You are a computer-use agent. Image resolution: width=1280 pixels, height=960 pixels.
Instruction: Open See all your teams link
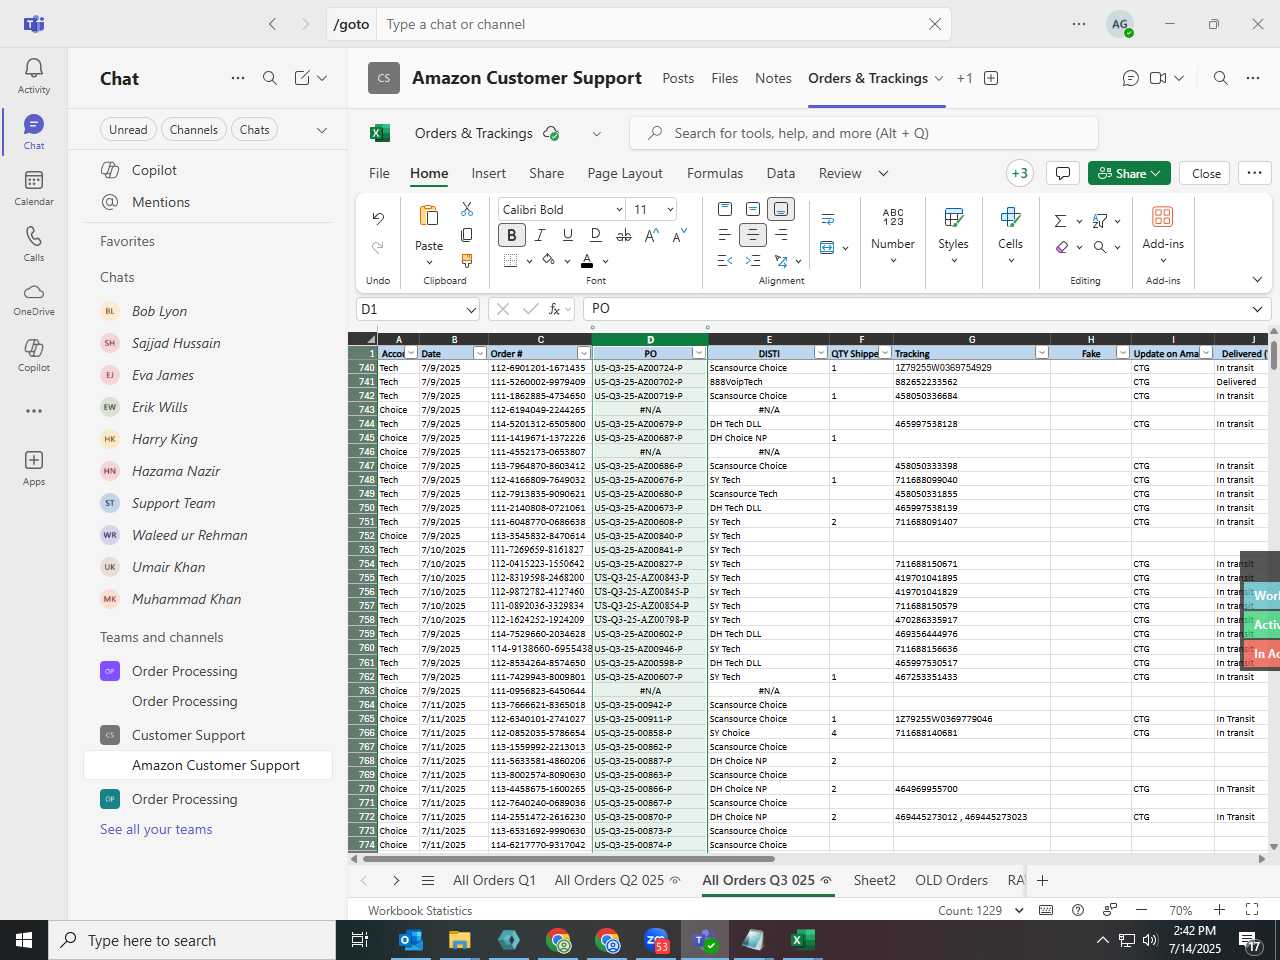156,829
